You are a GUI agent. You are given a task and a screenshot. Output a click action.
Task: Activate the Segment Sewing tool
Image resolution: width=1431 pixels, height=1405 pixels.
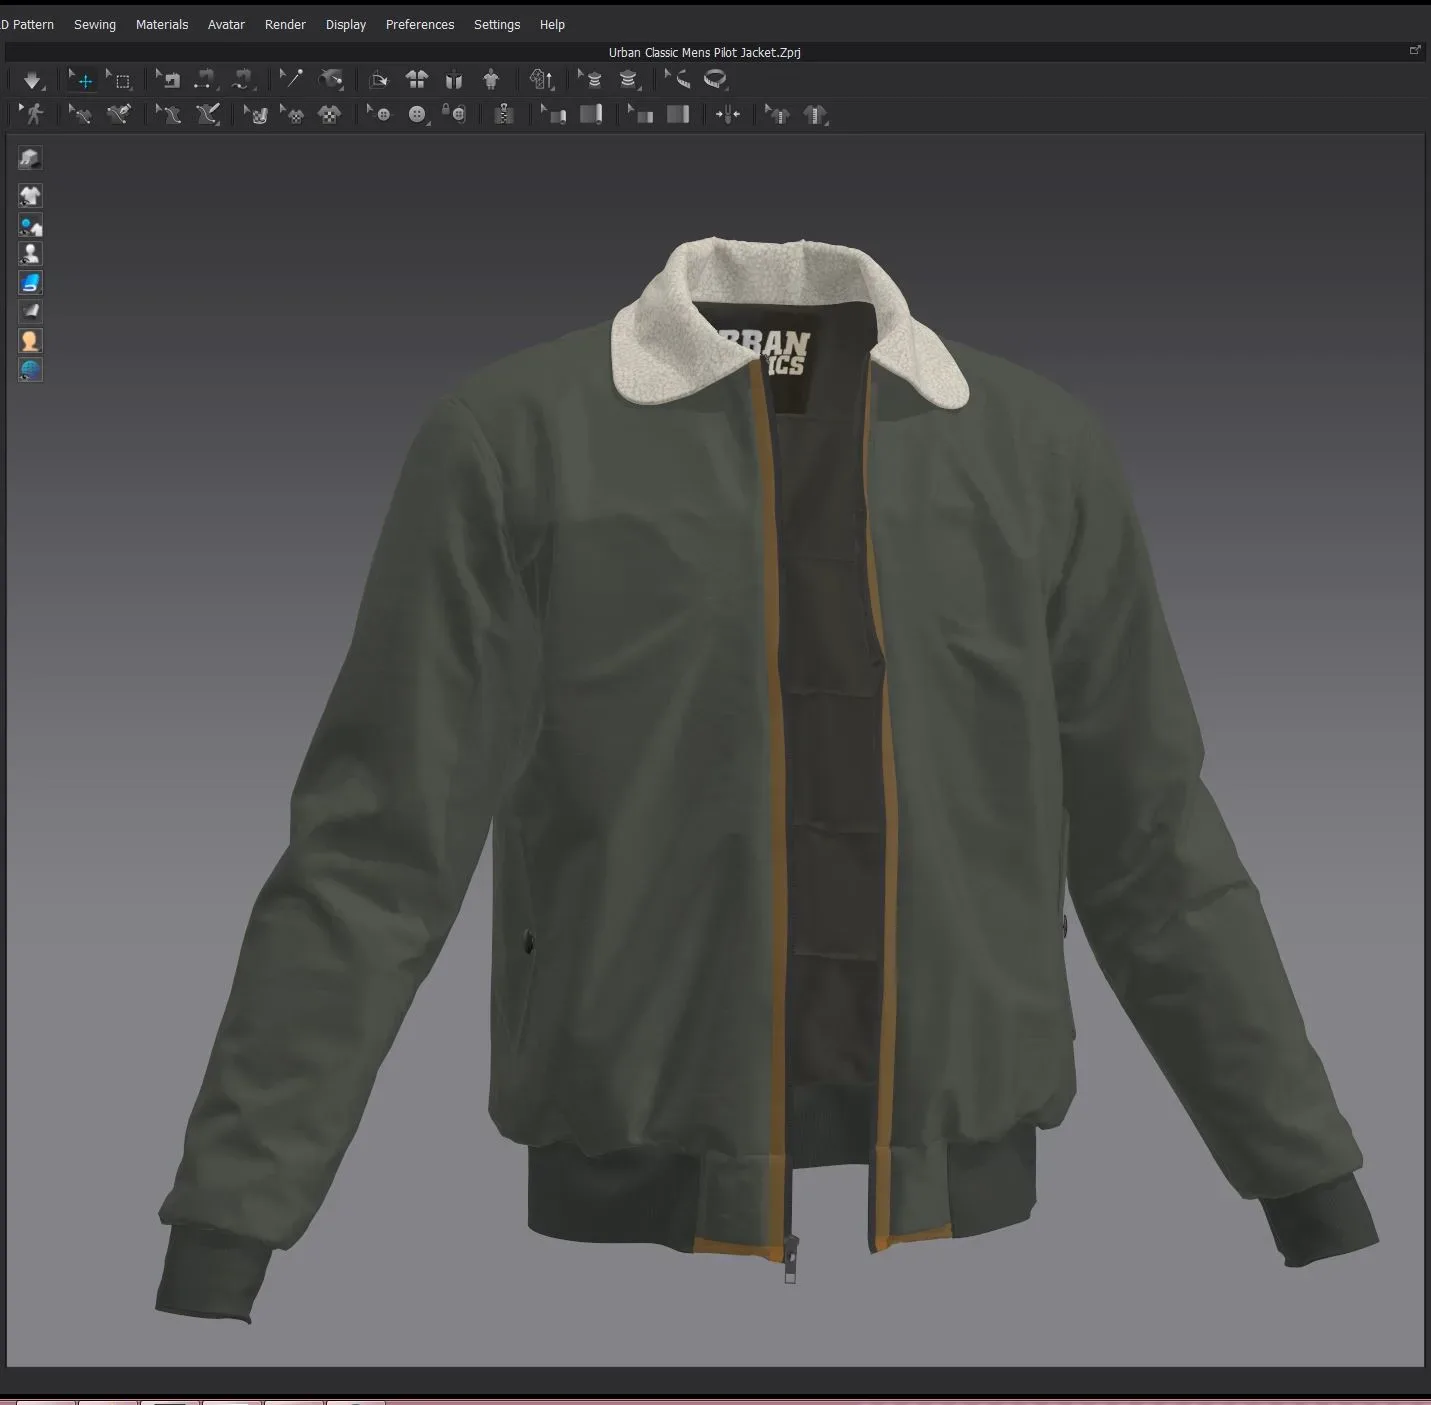click(205, 80)
